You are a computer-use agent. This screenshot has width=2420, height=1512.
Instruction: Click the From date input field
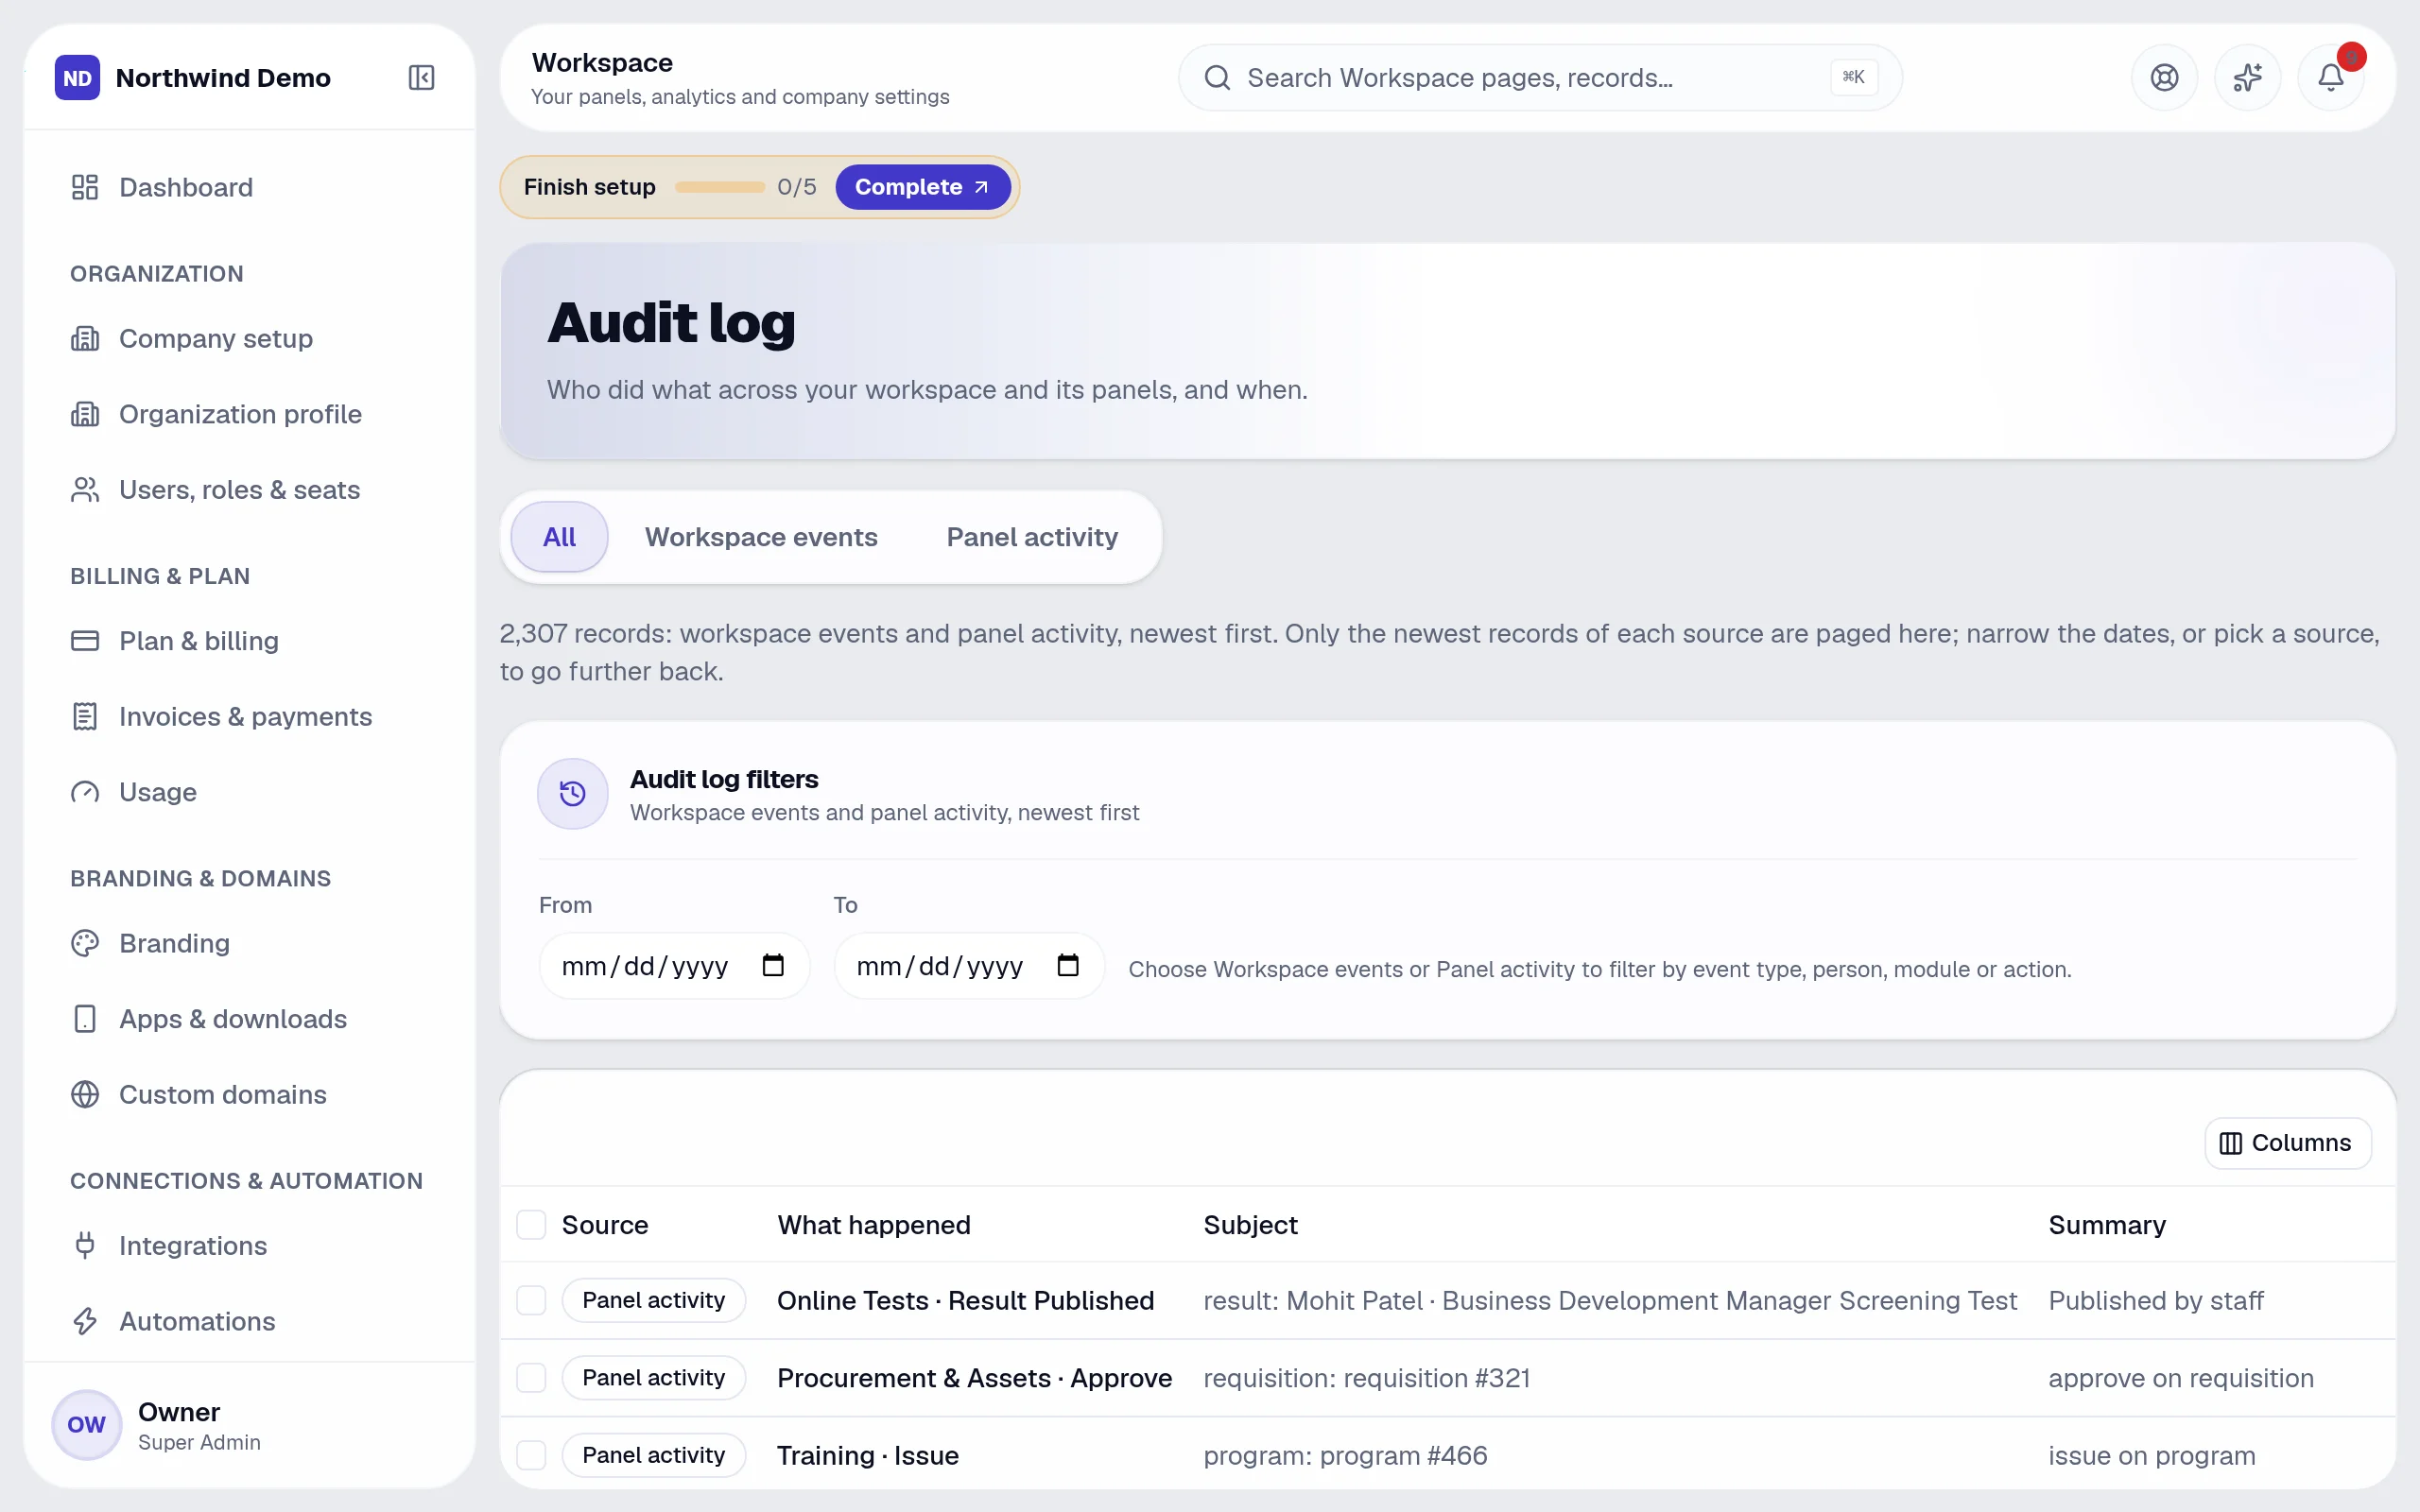(674, 965)
